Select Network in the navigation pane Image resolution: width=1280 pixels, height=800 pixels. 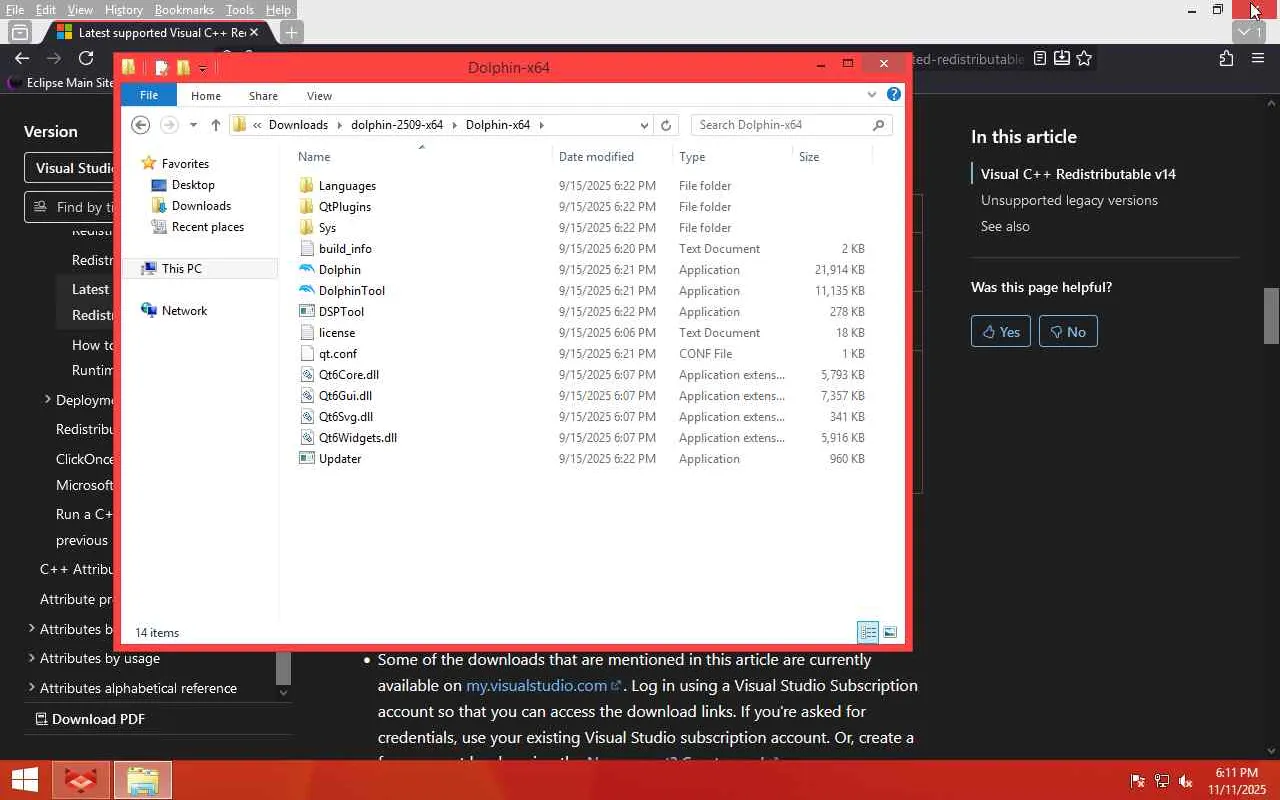point(184,311)
